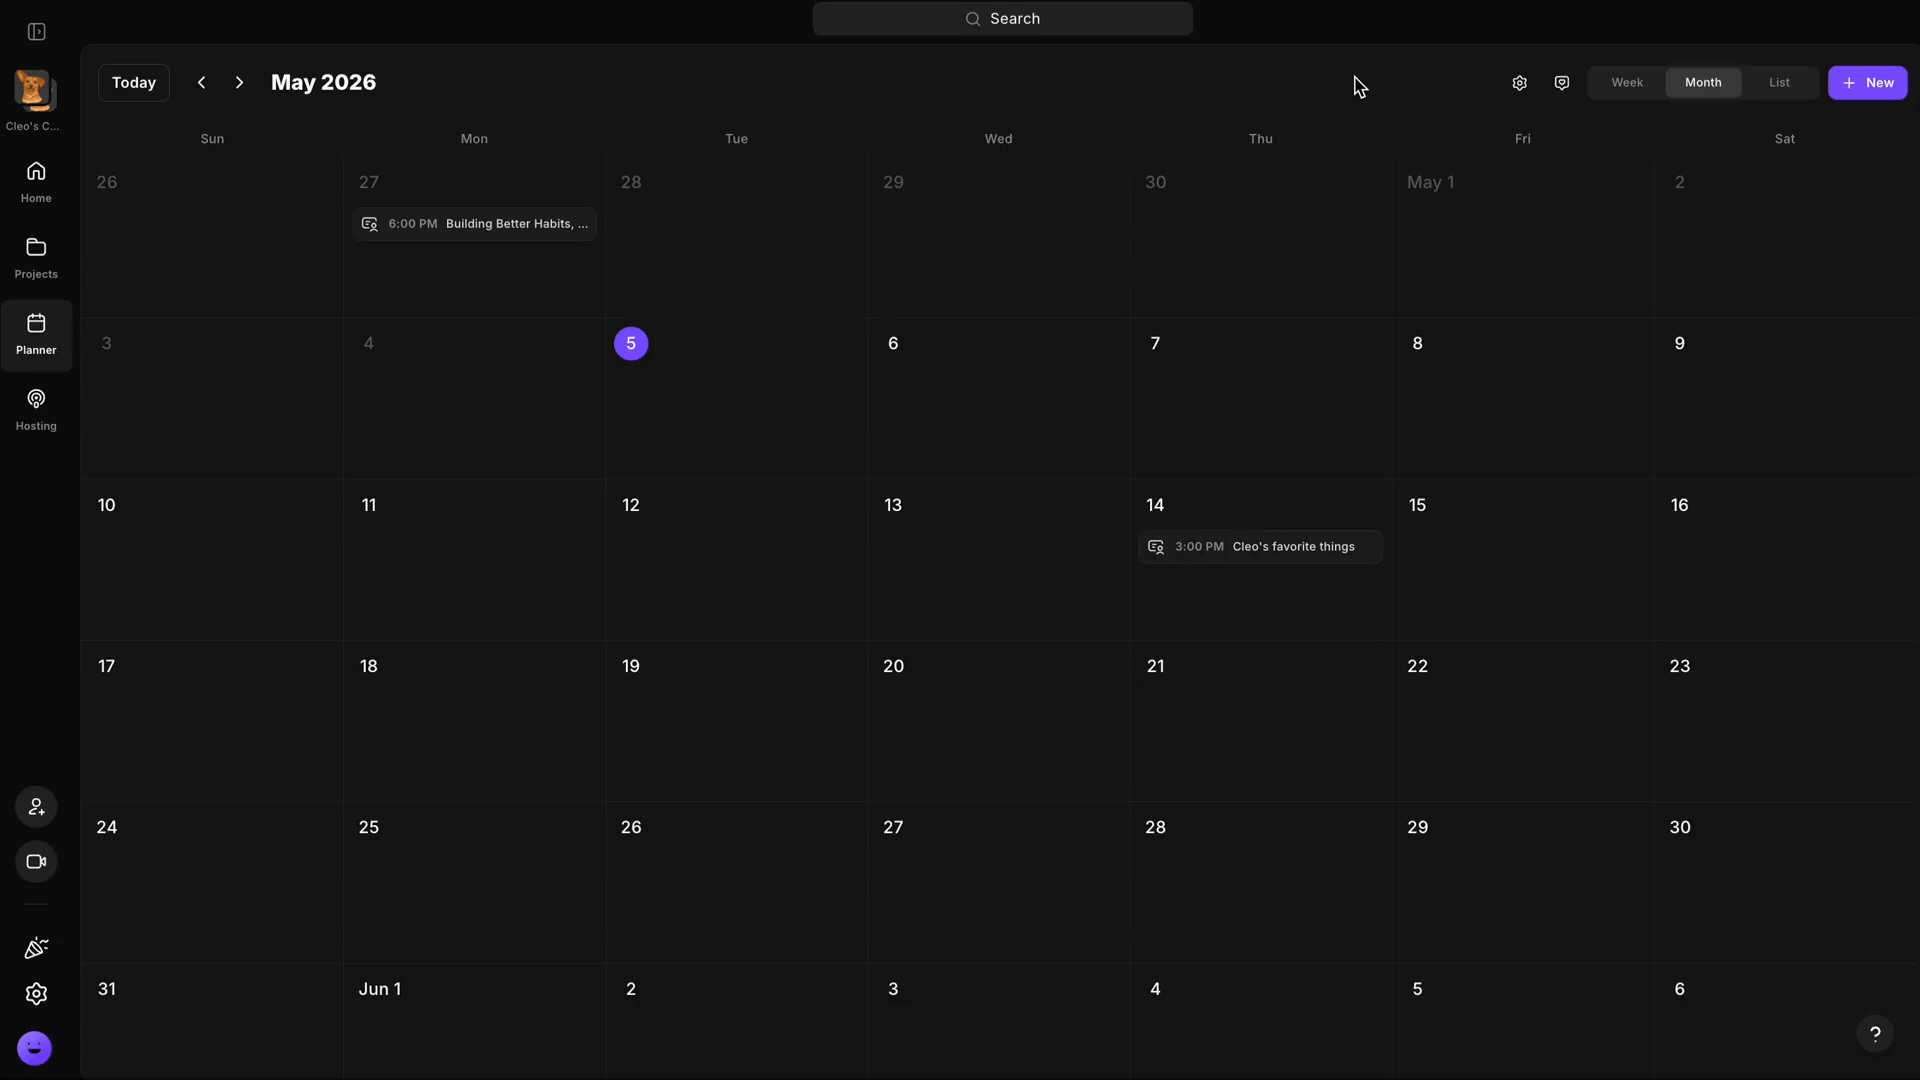Toggle the sidebar collapse icon
This screenshot has width=1920, height=1080.
(x=36, y=32)
